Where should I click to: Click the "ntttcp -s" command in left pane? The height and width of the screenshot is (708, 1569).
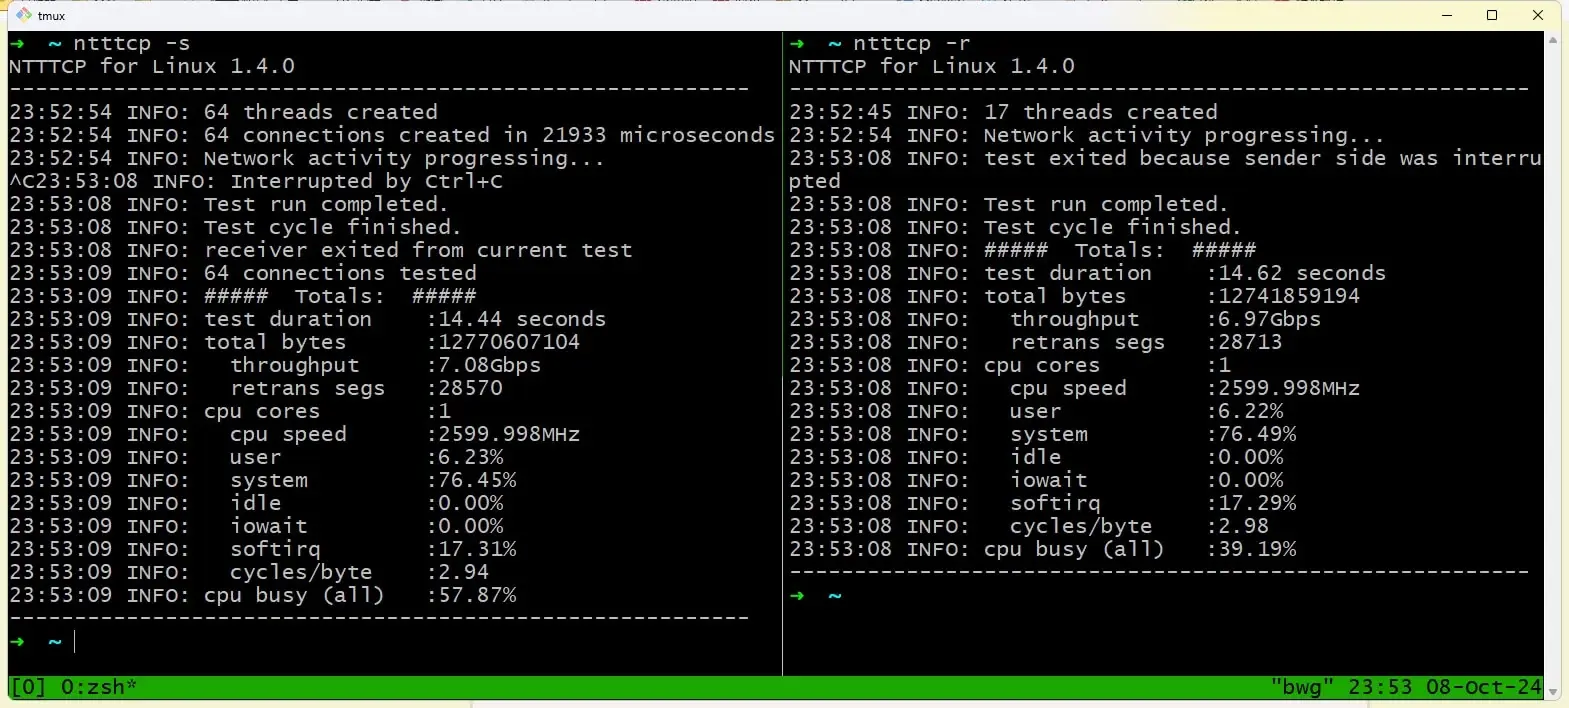click(131, 43)
